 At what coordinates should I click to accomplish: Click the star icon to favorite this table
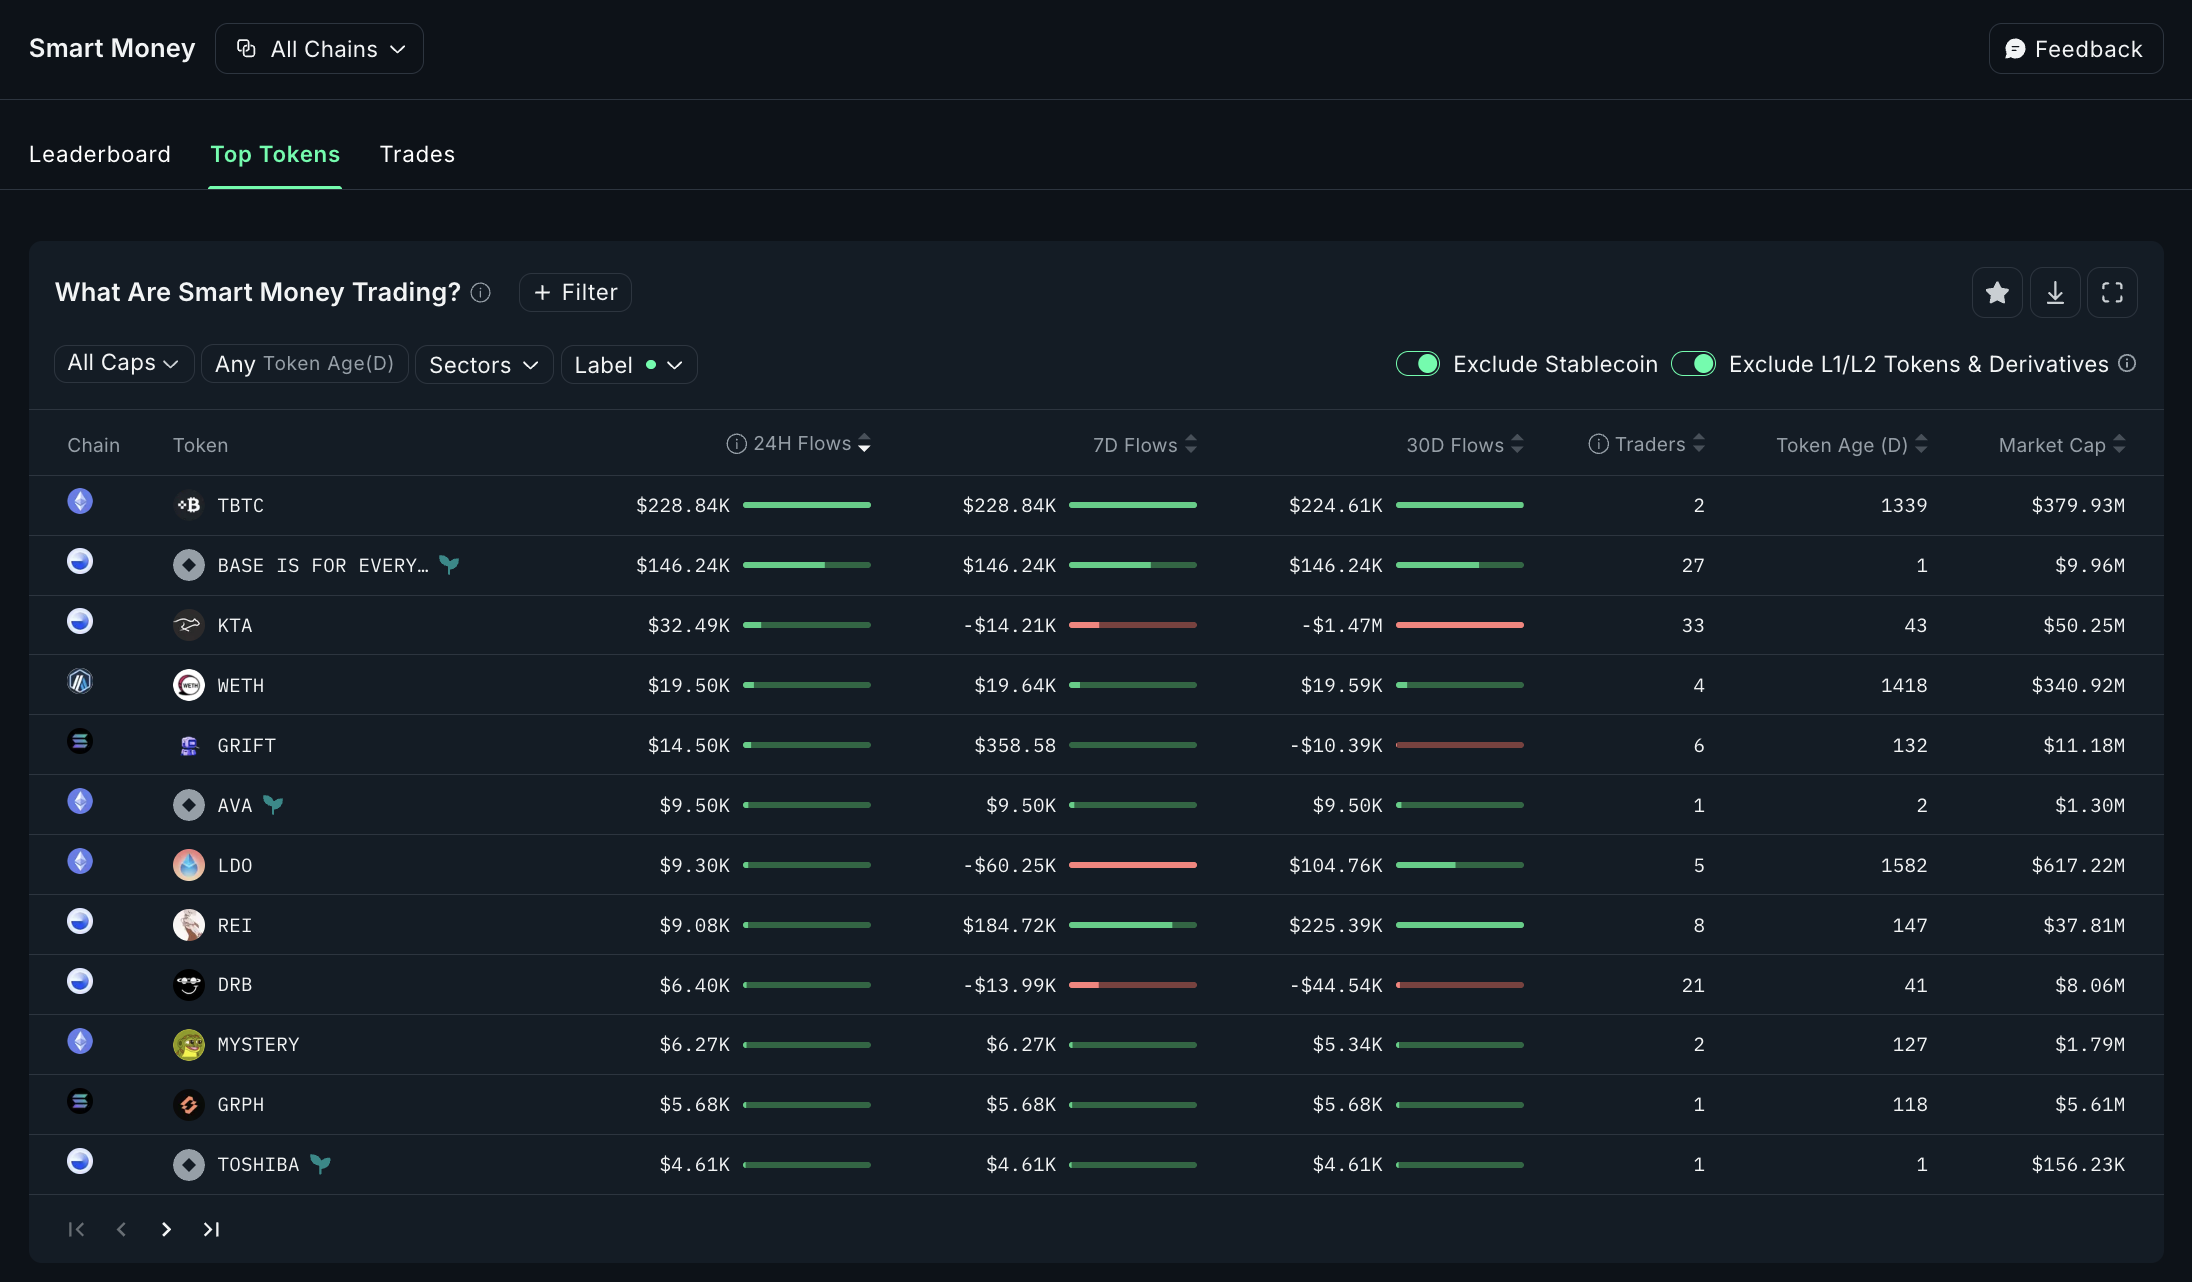pos(1997,292)
